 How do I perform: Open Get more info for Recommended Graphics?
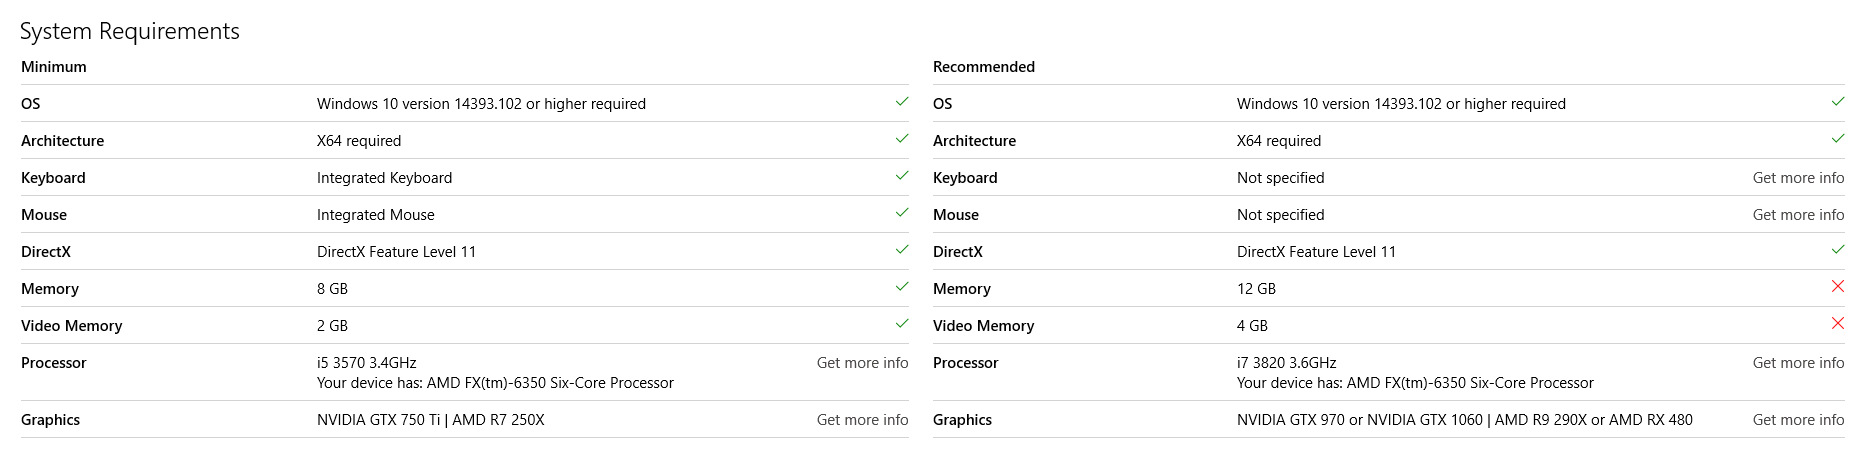point(1798,420)
